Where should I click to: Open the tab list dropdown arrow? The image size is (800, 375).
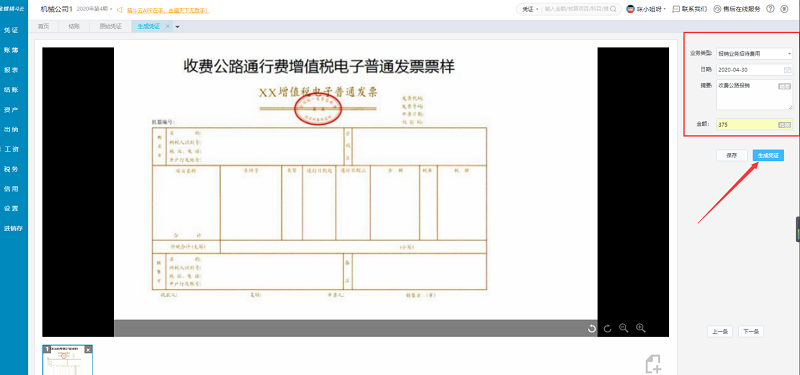pyautogui.click(x=177, y=27)
